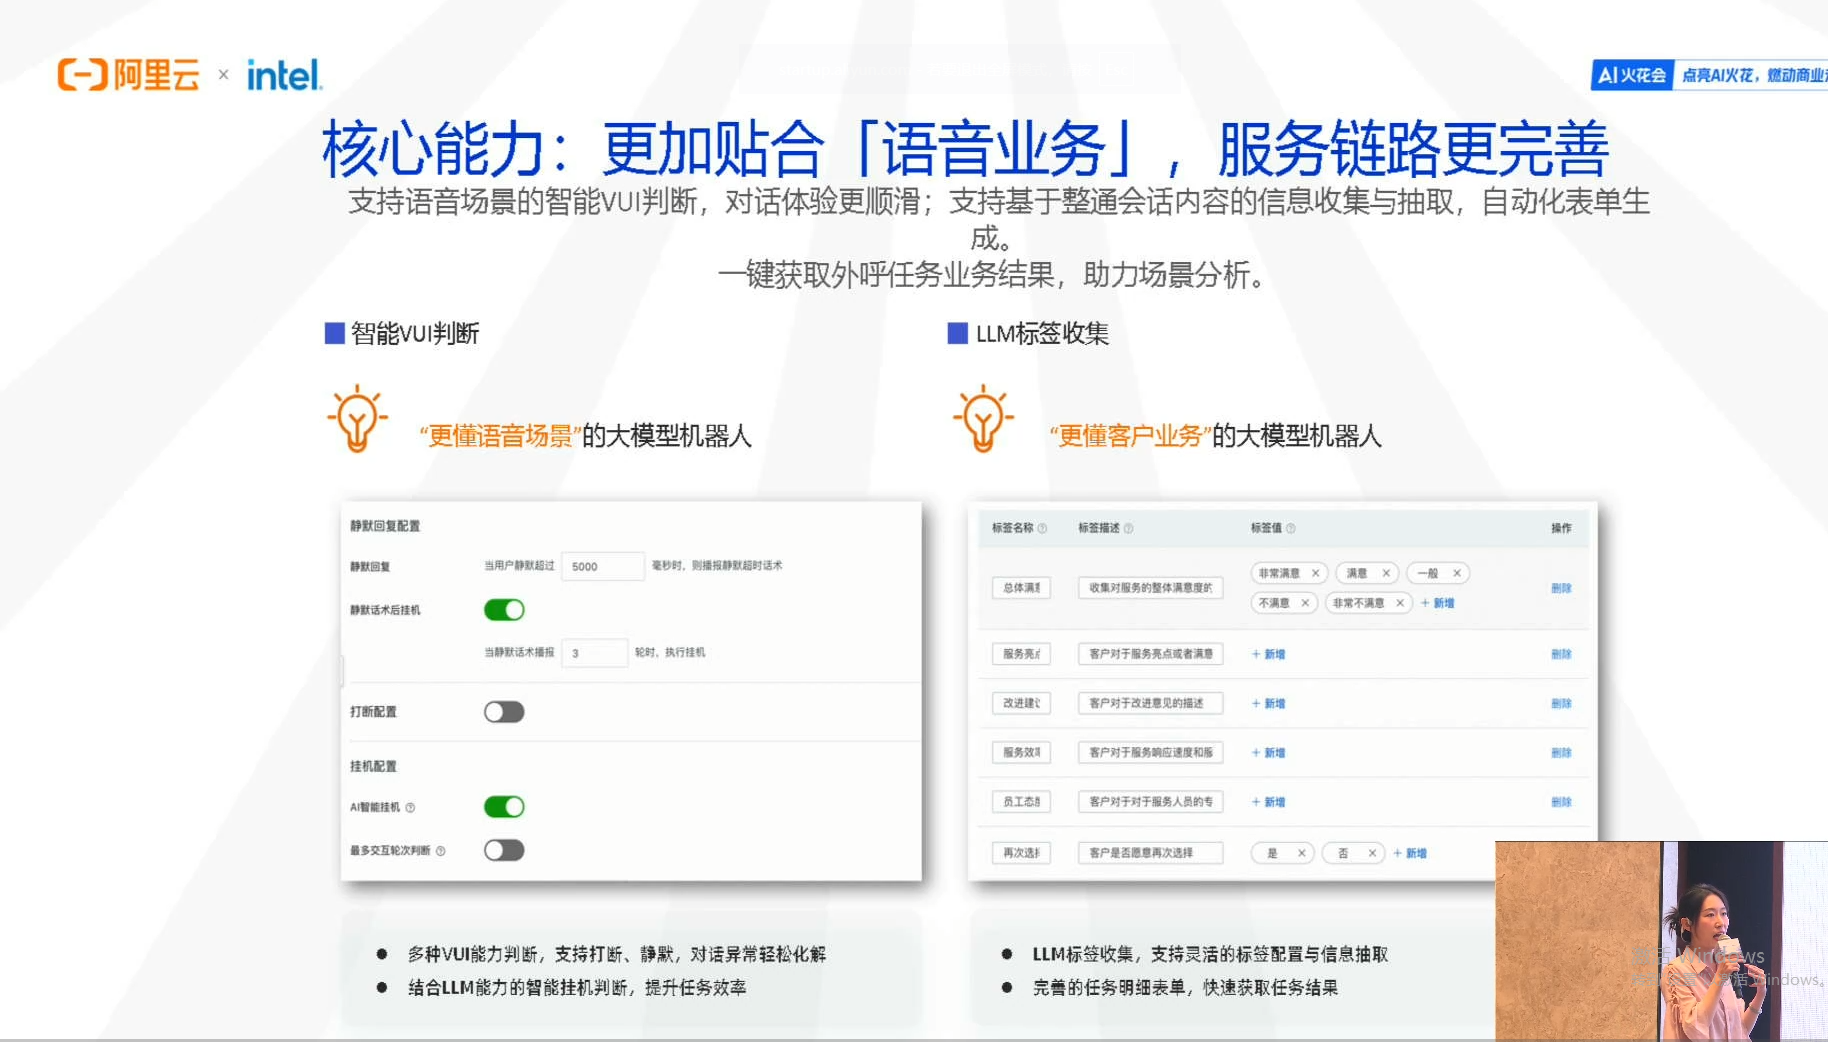Click the 5000 milliseconds input field

(x=600, y=566)
